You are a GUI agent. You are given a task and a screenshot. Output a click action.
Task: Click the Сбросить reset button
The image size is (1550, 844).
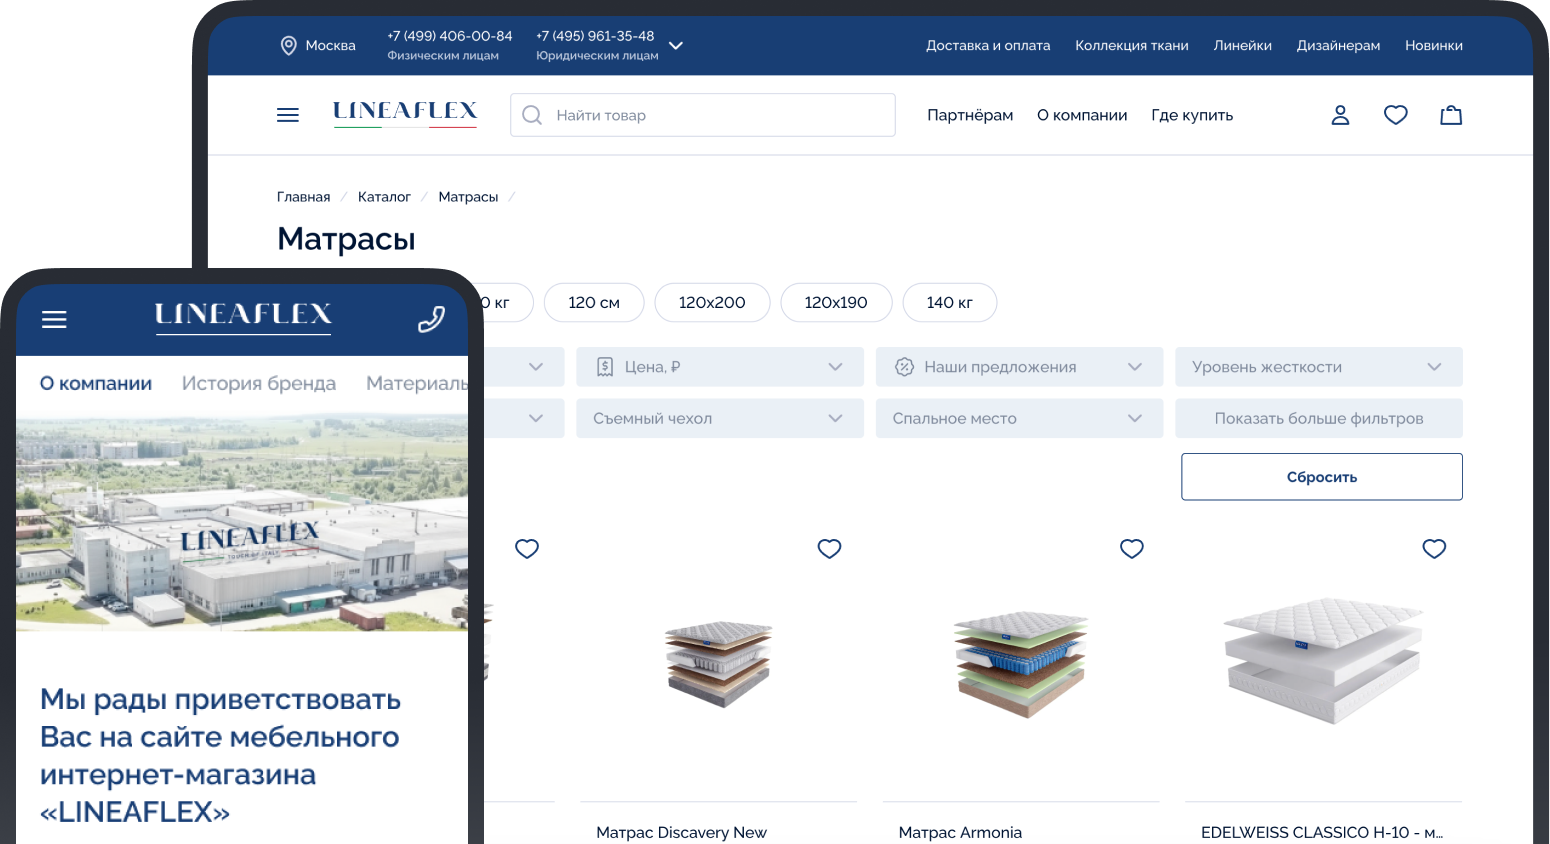click(x=1321, y=477)
